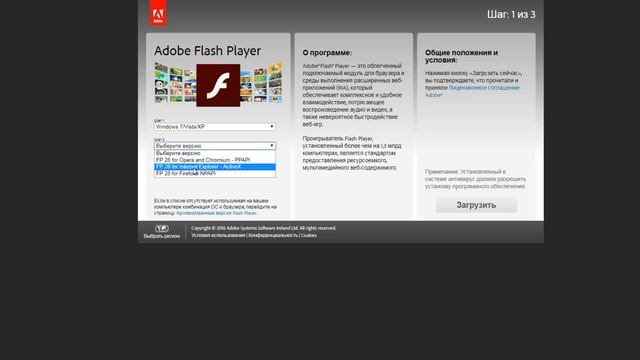
Task: Select the Выберите версию placeholder option in list
Action: tap(215, 153)
